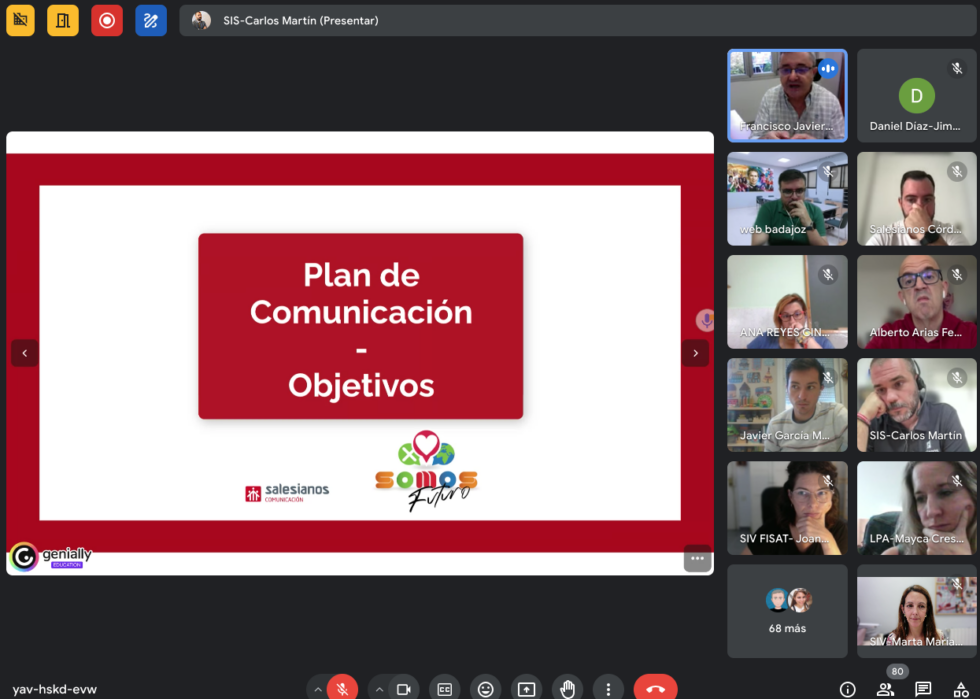Viewport: 980px width, 699px height.
Task: Click the red record button at top
Action: pyautogui.click(x=107, y=20)
